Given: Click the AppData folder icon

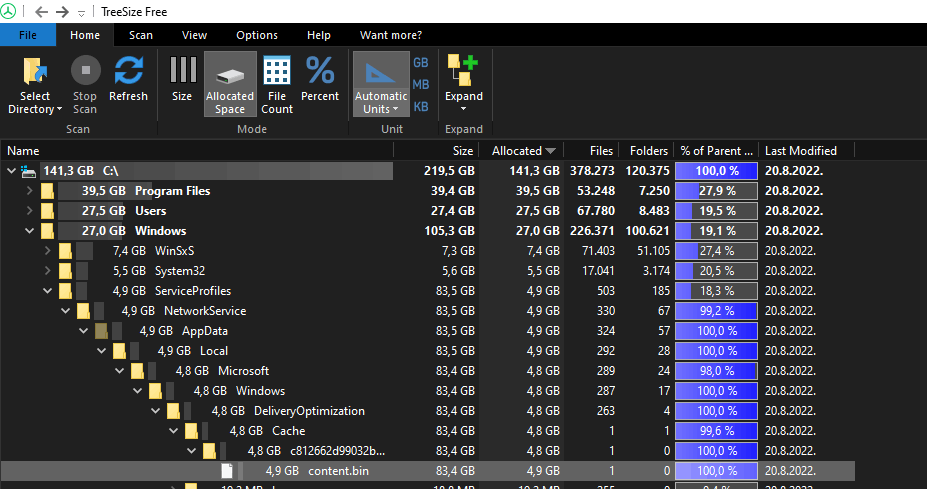Looking at the screenshot, I should [x=101, y=331].
